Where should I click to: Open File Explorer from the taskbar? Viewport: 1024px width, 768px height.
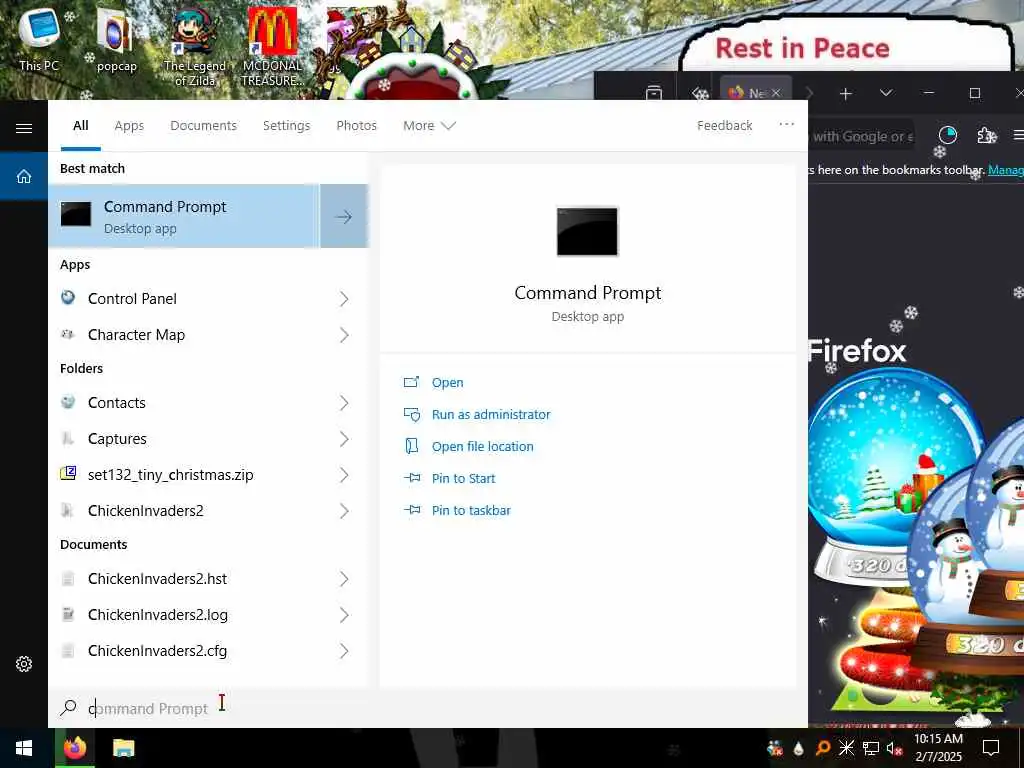tap(123, 748)
